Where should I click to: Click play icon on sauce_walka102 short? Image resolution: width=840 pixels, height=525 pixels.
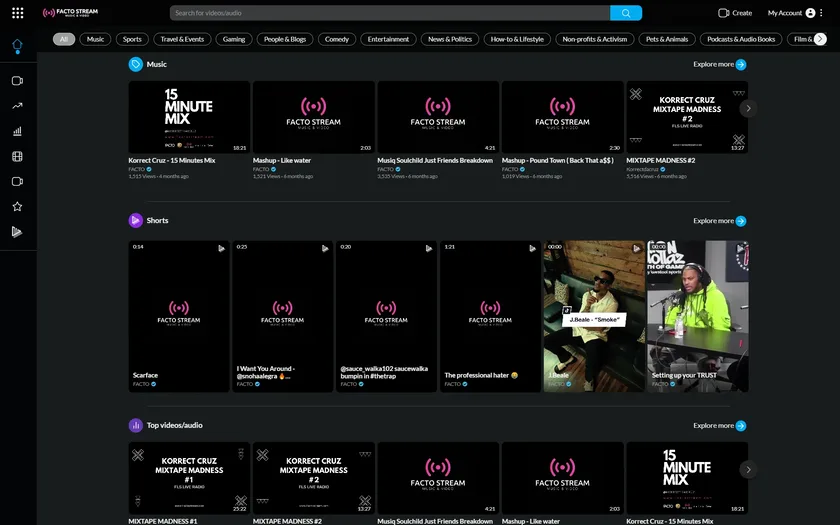[x=429, y=248]
